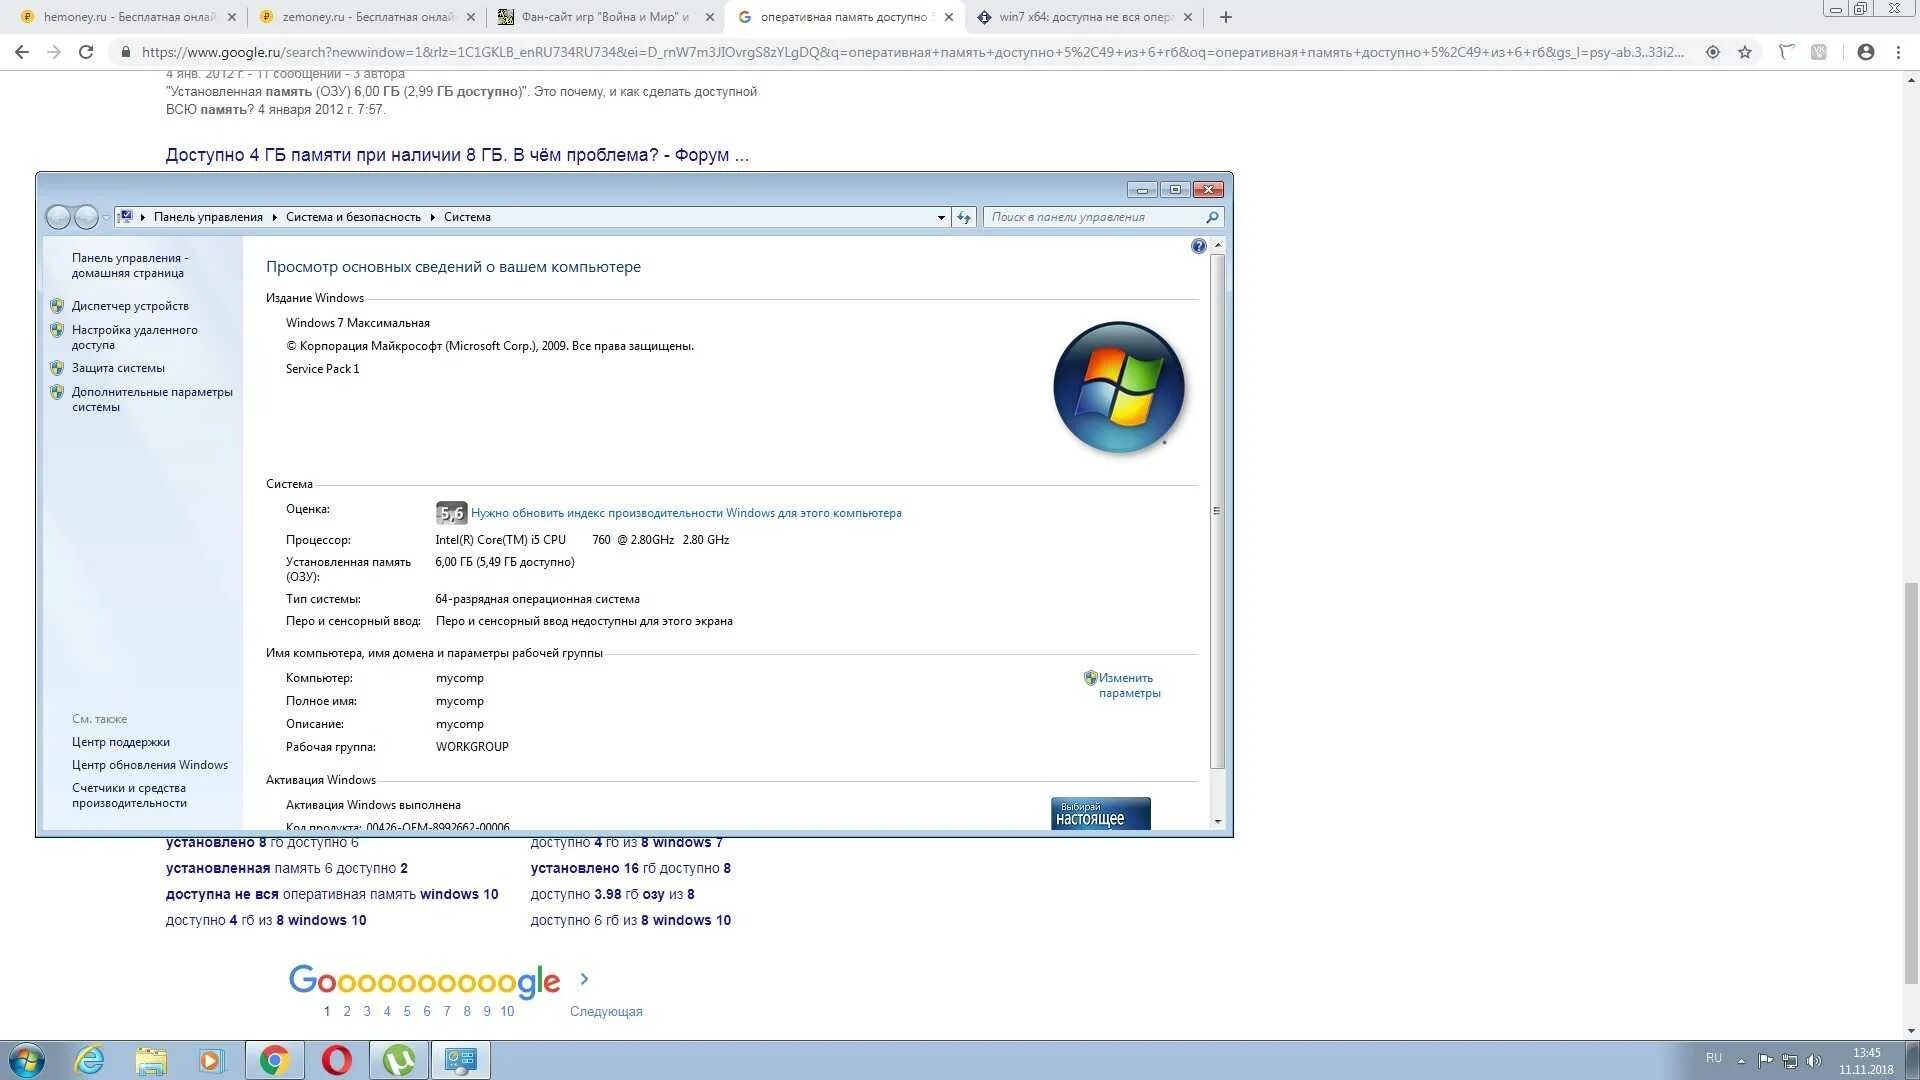Search suggestion установлено 16 гб доступно 8
1920x1080 pixels.
coord(631,868)
